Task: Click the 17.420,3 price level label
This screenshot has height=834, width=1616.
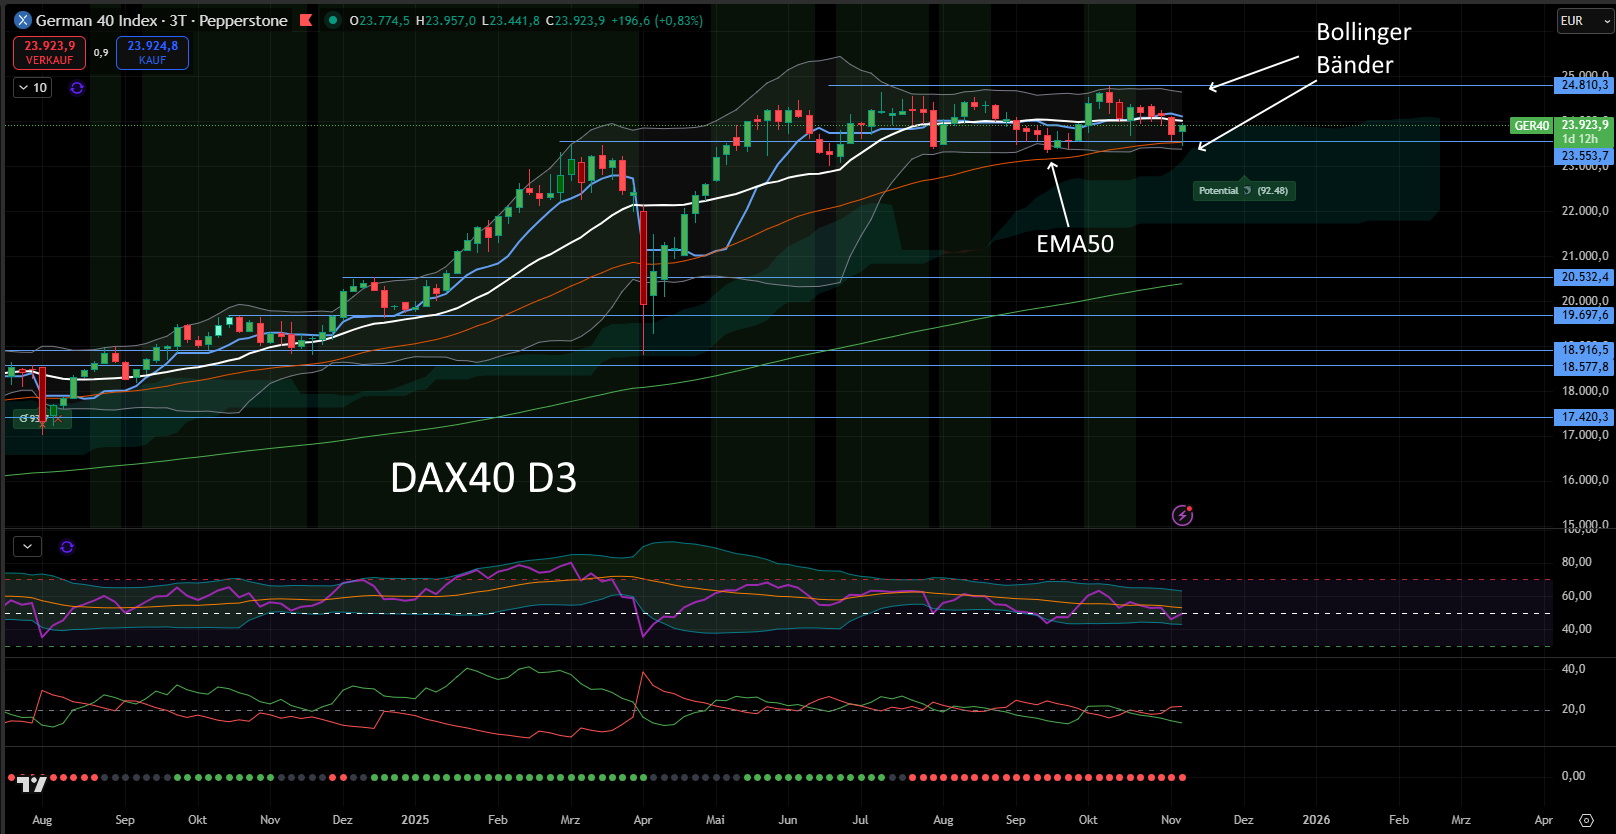Action: [x=1584, y=417]
